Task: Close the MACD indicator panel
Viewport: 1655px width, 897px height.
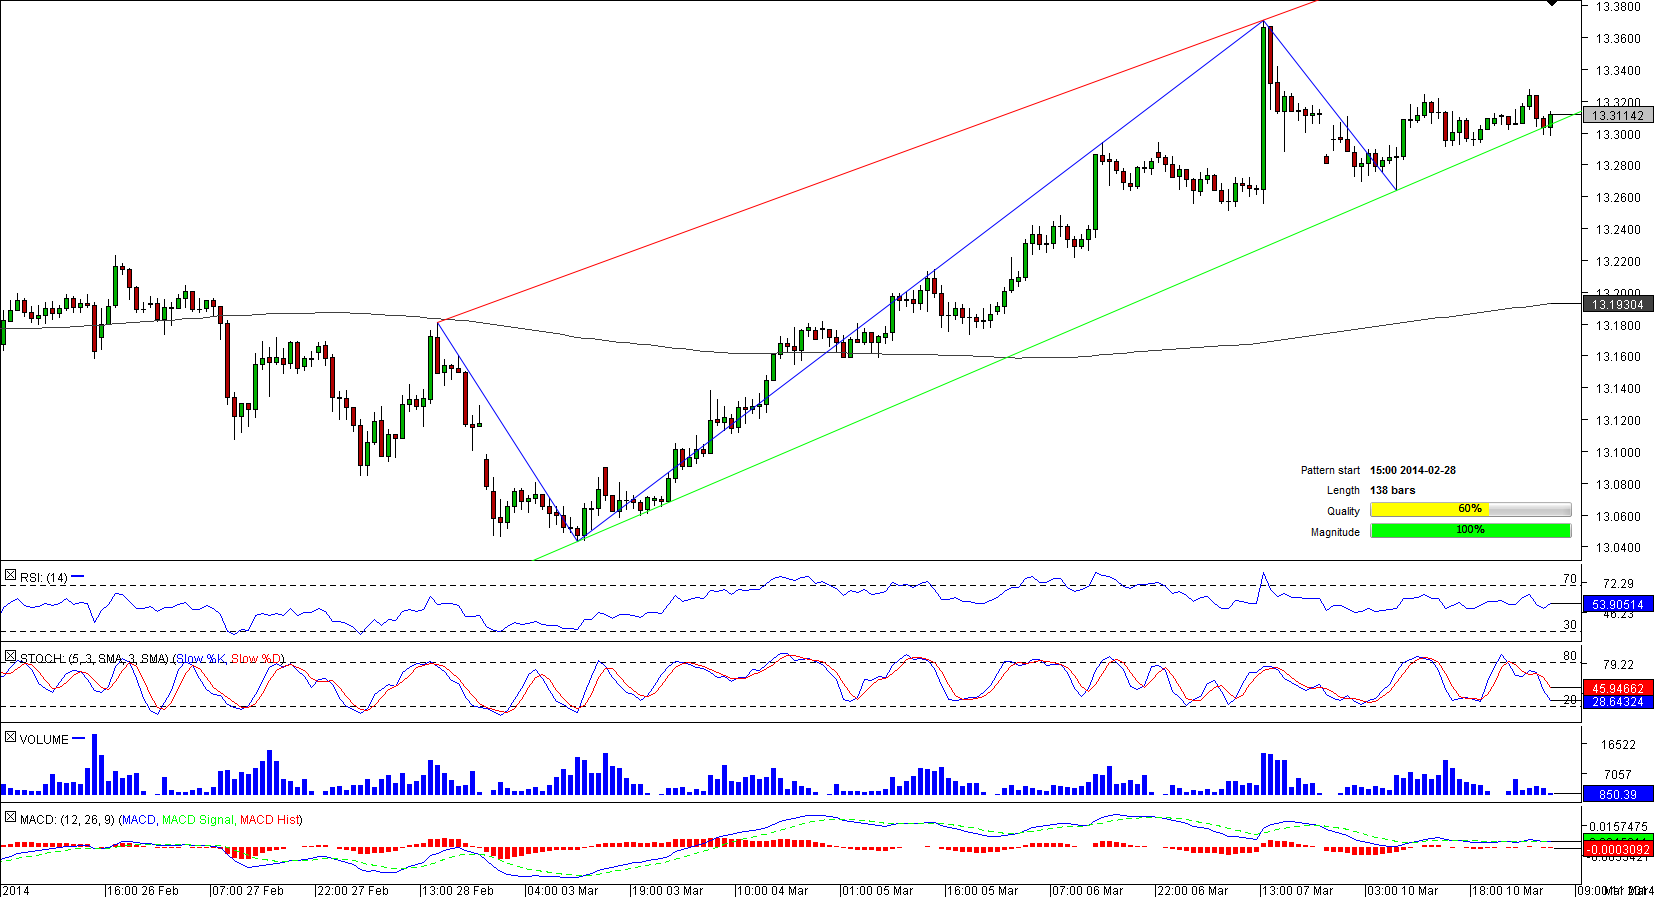Action: (10, 818)
